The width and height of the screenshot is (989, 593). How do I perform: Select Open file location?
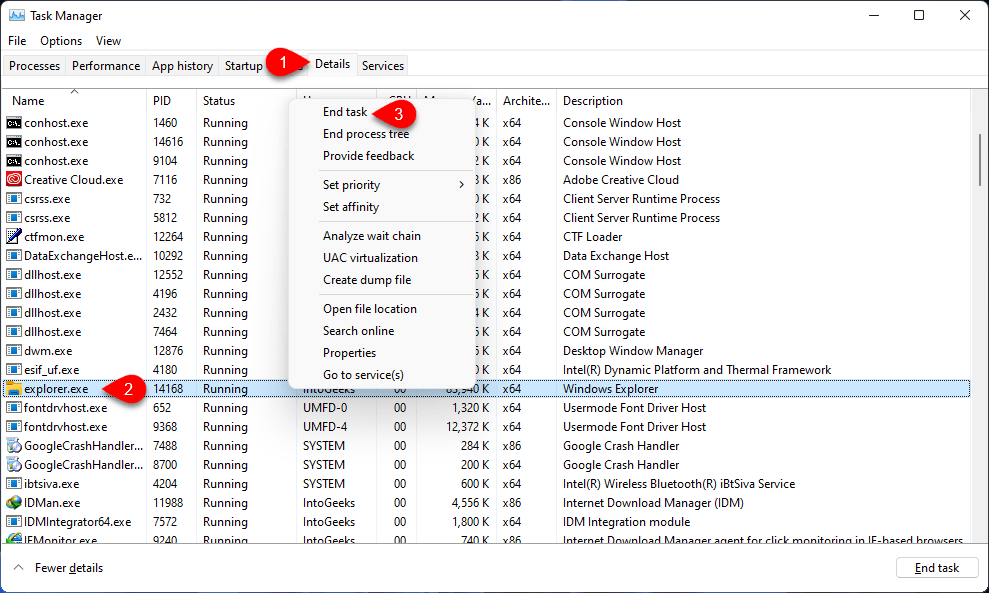tap(370, 309)
